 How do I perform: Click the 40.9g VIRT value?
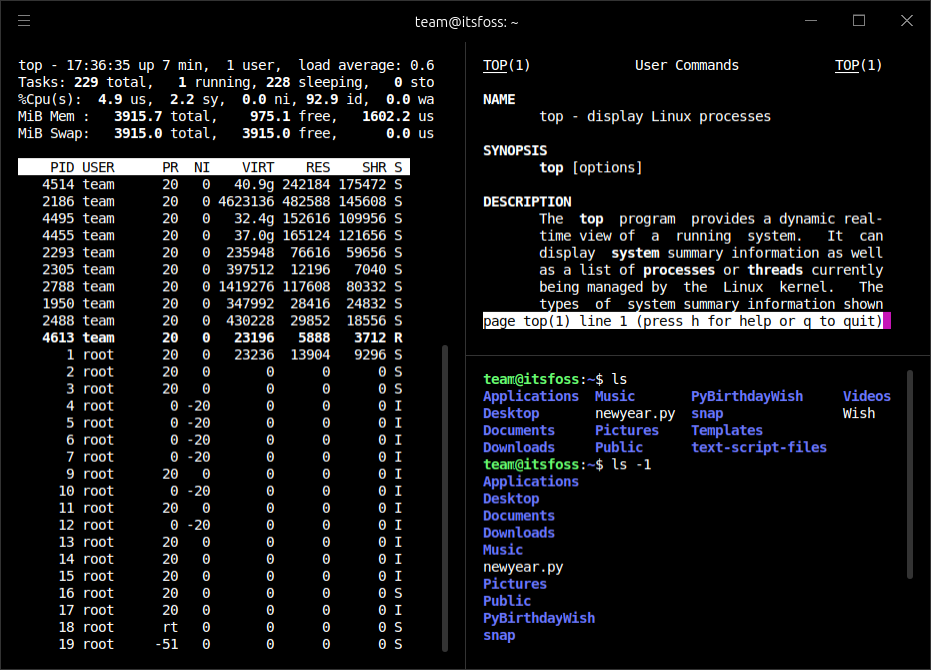[254, 185]
